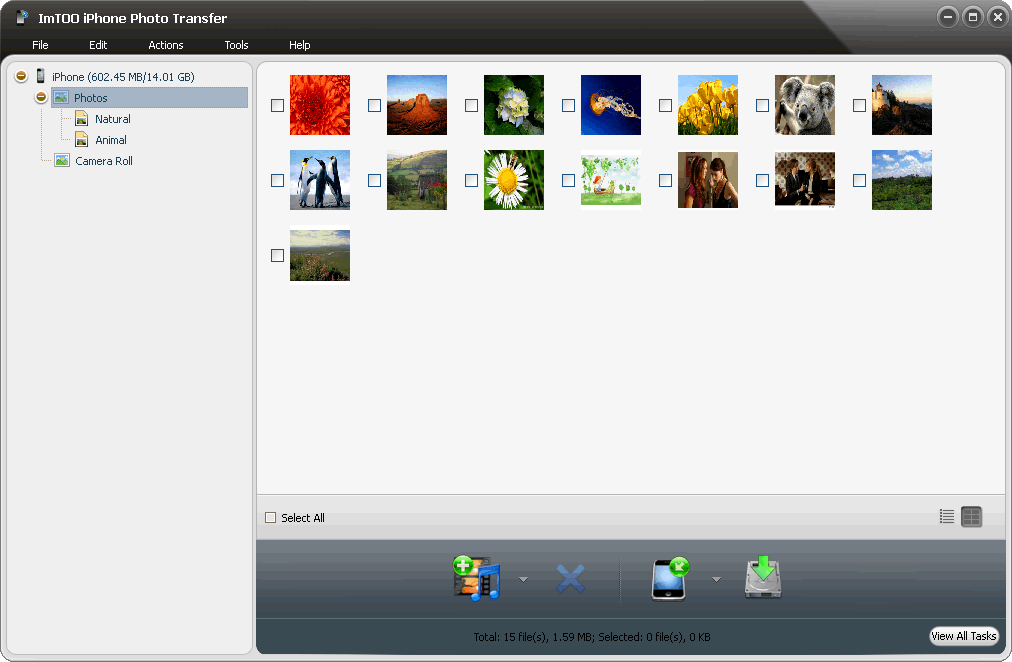This screenshot has width=1012, height=662.
Task: Collapse the Photos tree node
Action: point(41,98)
